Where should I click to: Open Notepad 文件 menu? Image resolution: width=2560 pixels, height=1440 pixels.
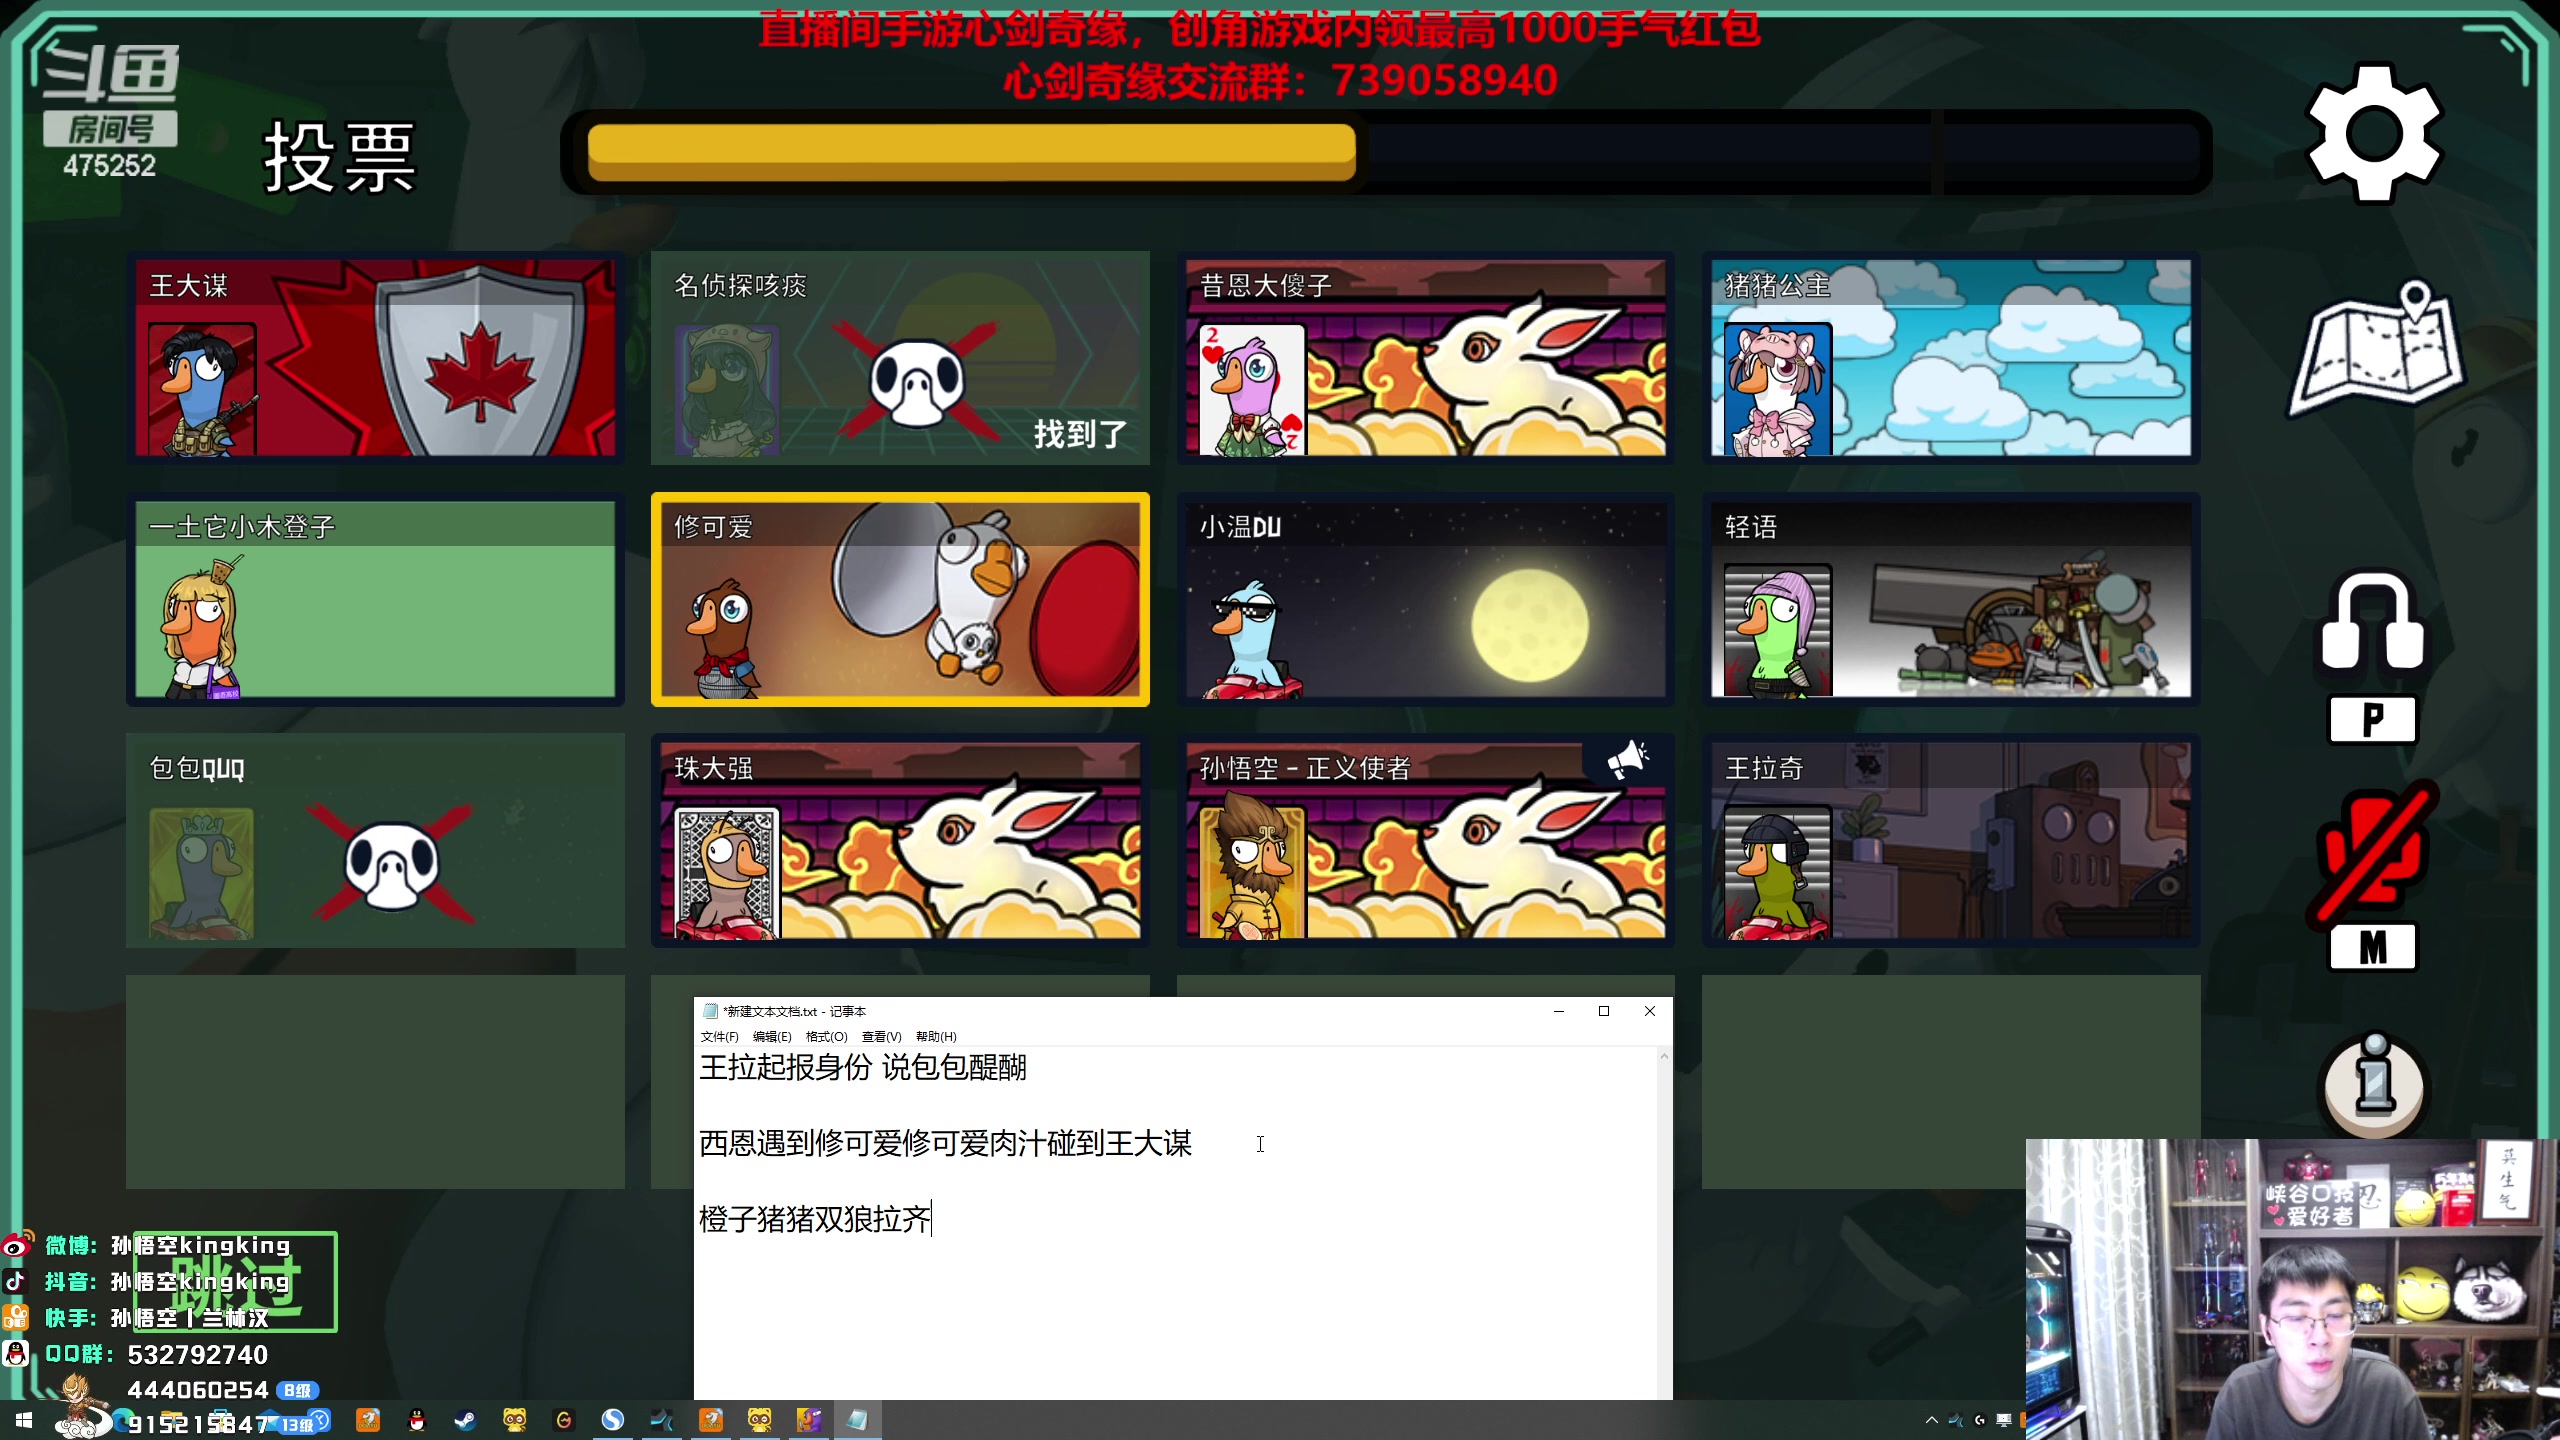click(719, 1036)
